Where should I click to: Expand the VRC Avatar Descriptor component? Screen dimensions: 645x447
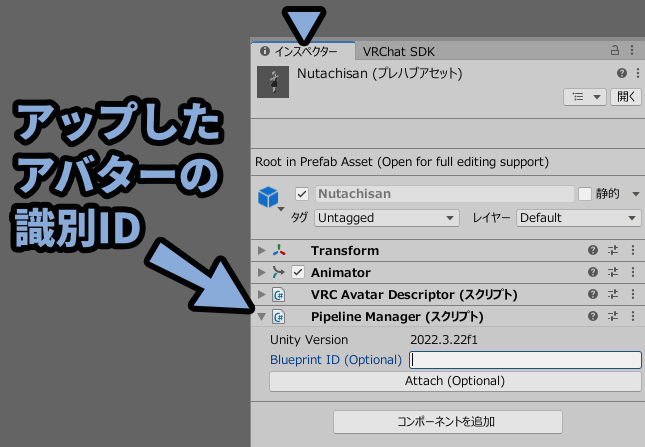(x=261, y=294)
